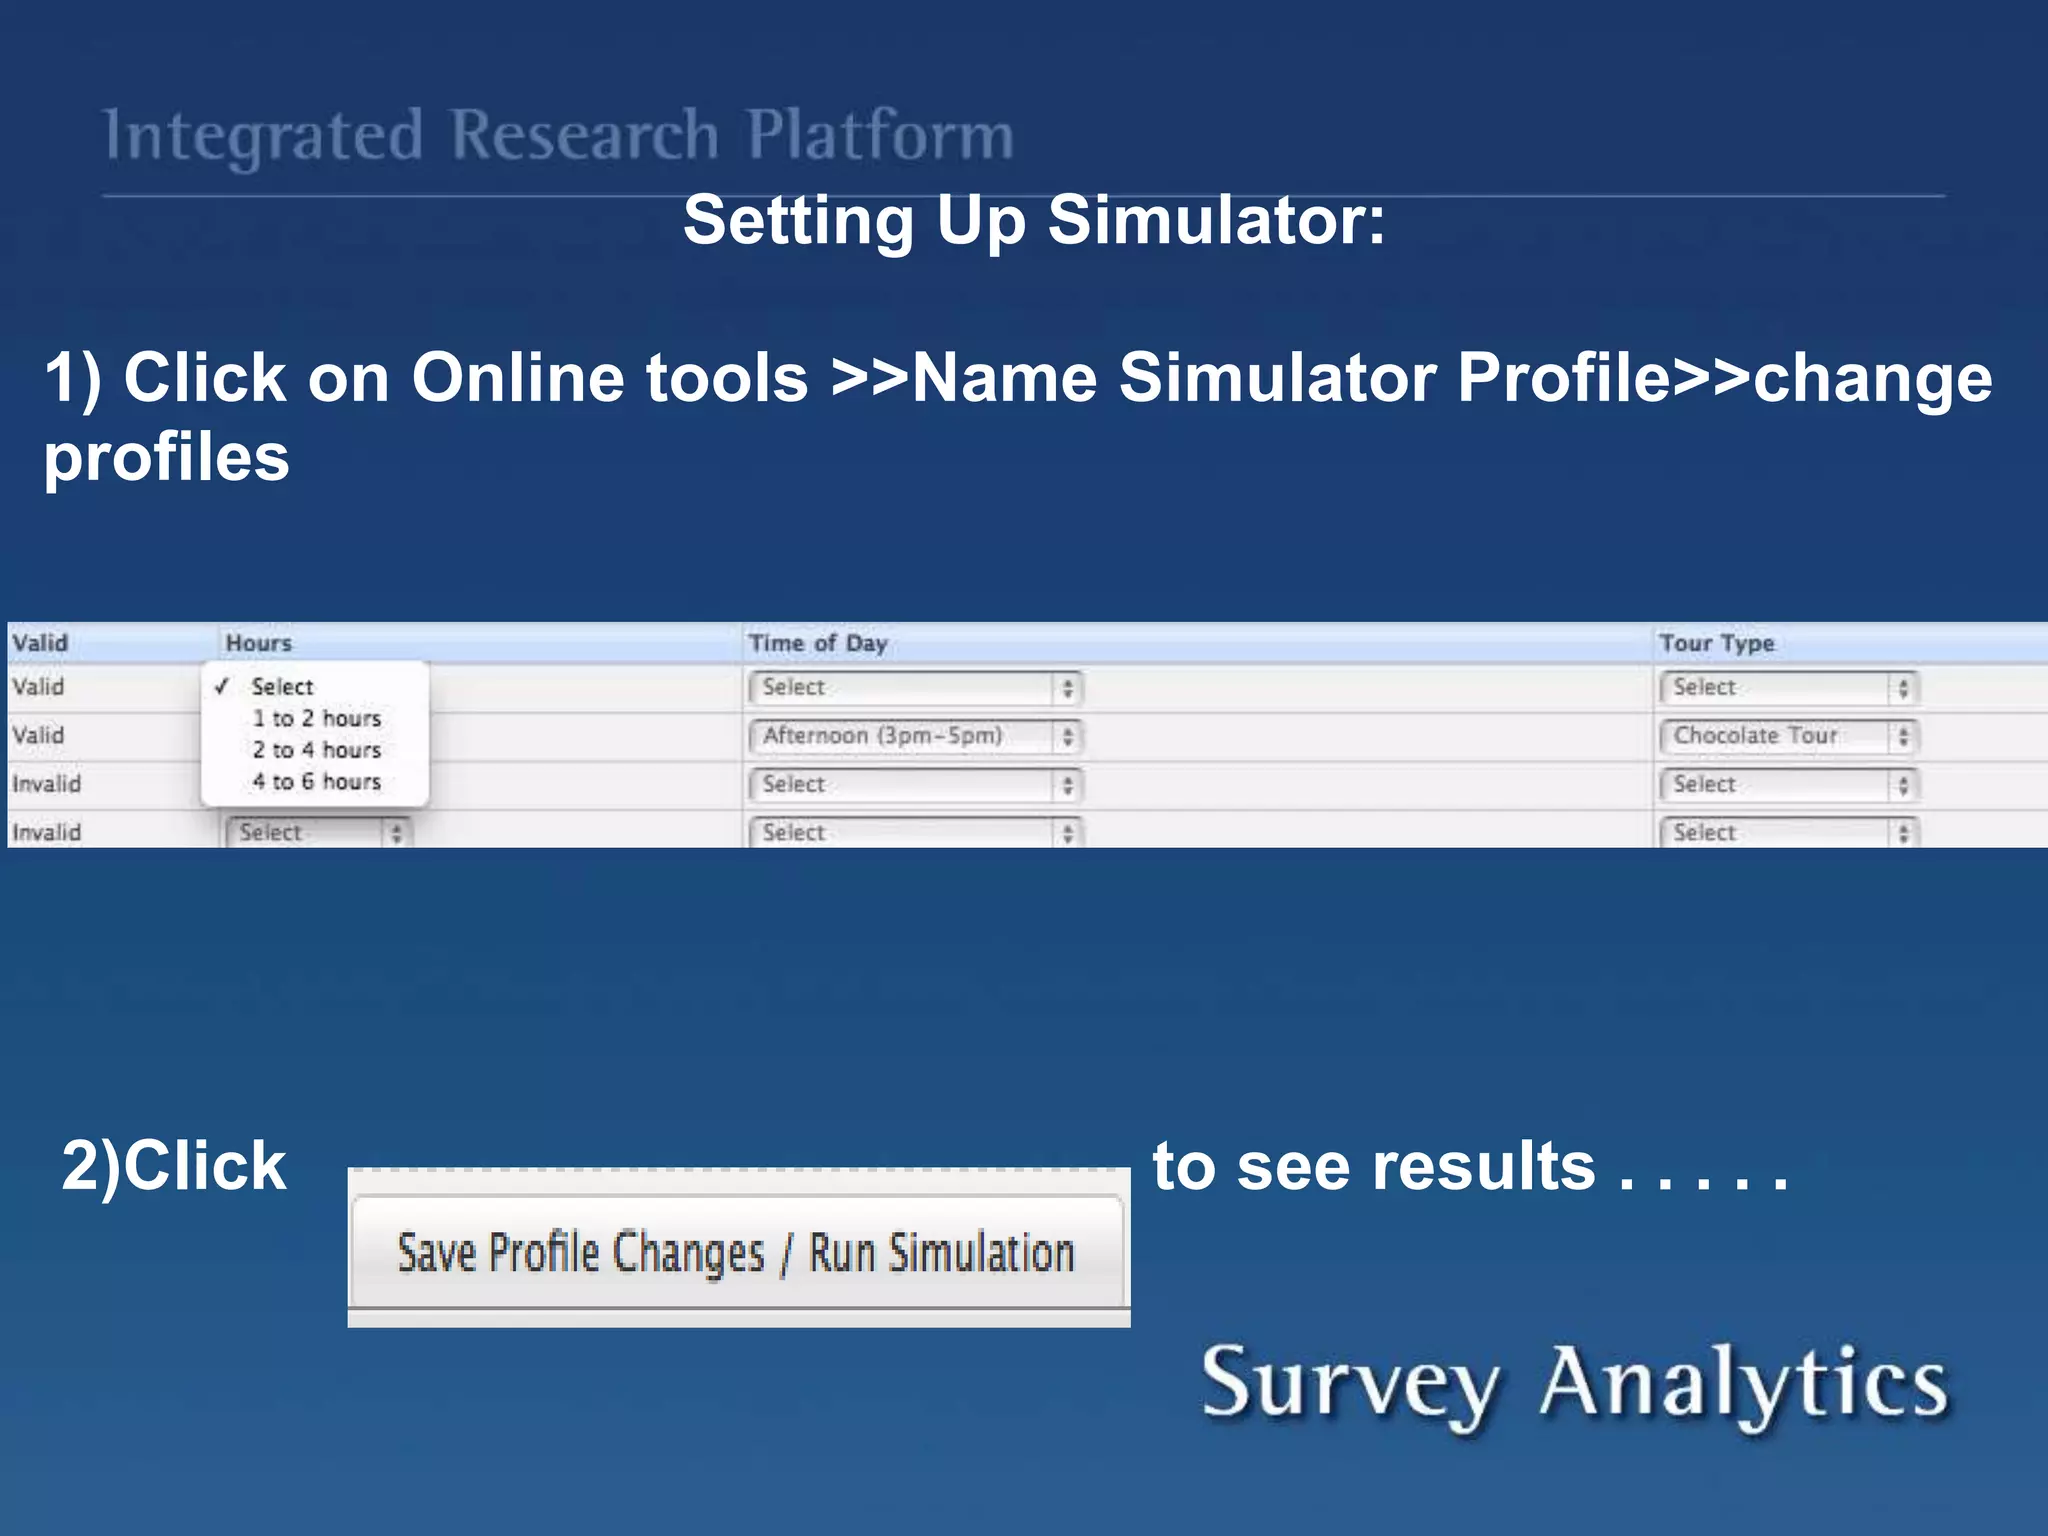Open Time of Day dropdown in first Valid row

(915, 688)
